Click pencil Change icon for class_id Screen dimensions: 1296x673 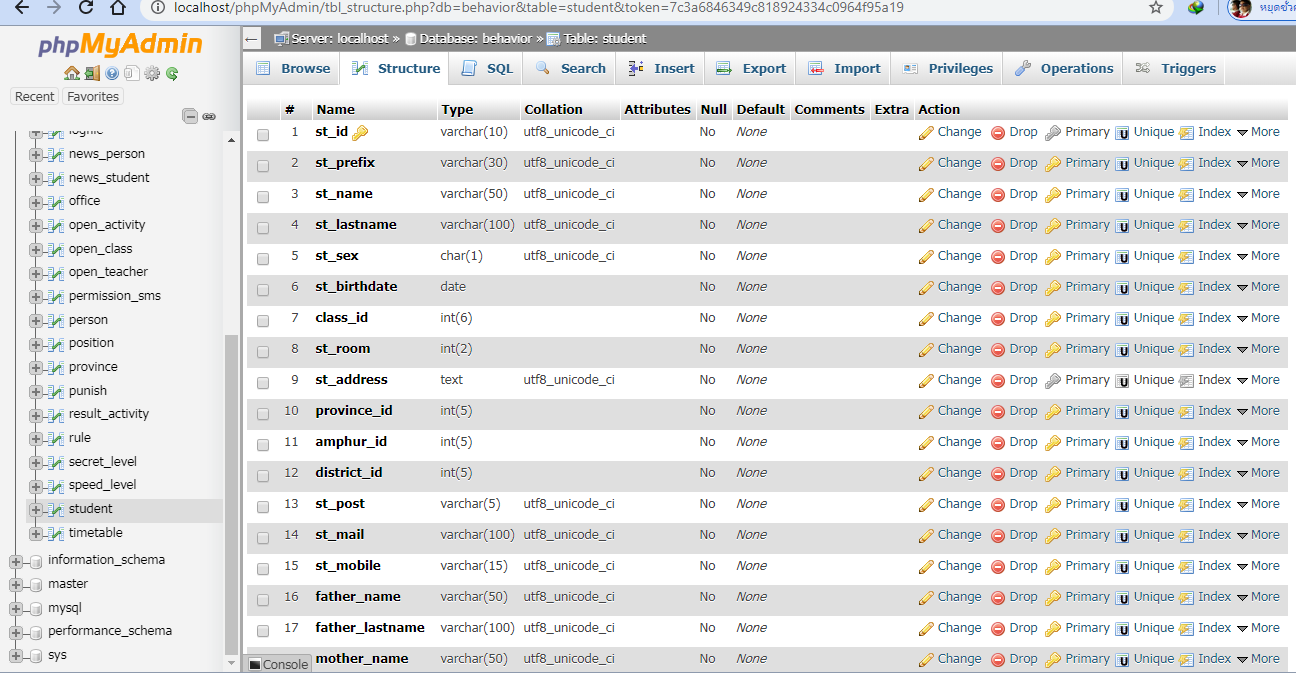[926, 318]
